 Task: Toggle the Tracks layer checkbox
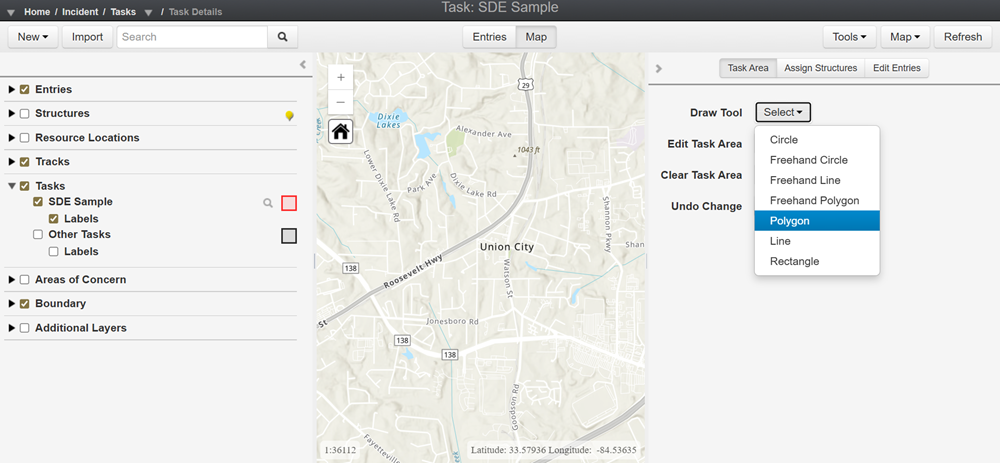click(x=25, y=162)
